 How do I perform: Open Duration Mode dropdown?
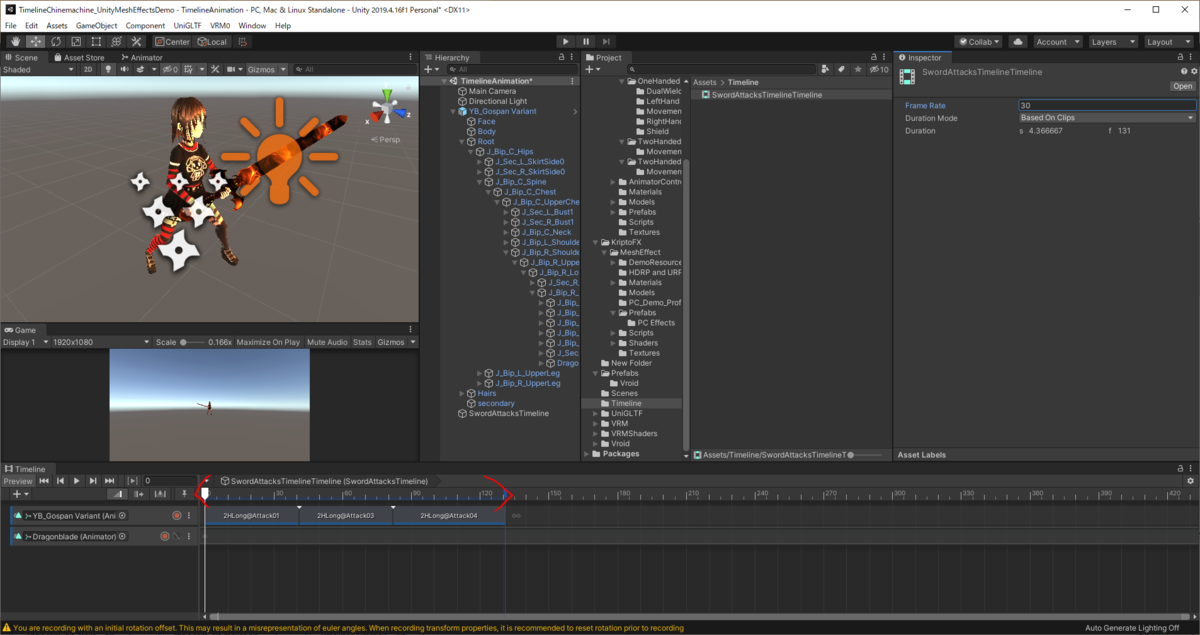point(1107,118)
